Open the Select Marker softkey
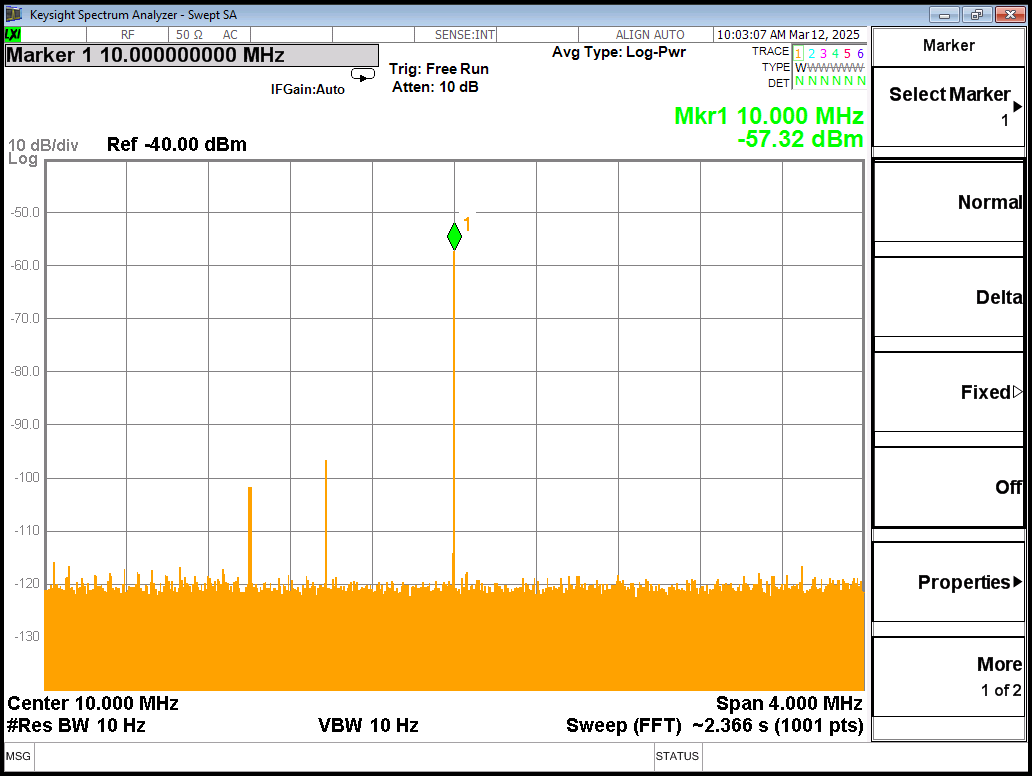The height and width of the screenshot is (776, 1032). (948, 106)
